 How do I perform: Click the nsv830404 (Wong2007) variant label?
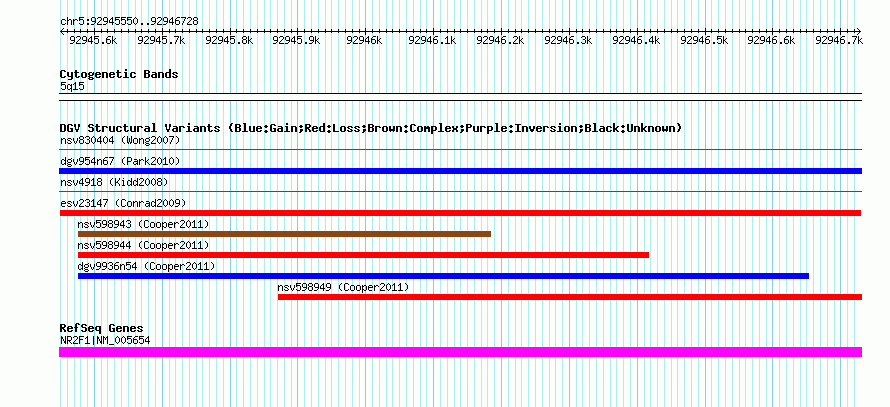click(120, 140)
